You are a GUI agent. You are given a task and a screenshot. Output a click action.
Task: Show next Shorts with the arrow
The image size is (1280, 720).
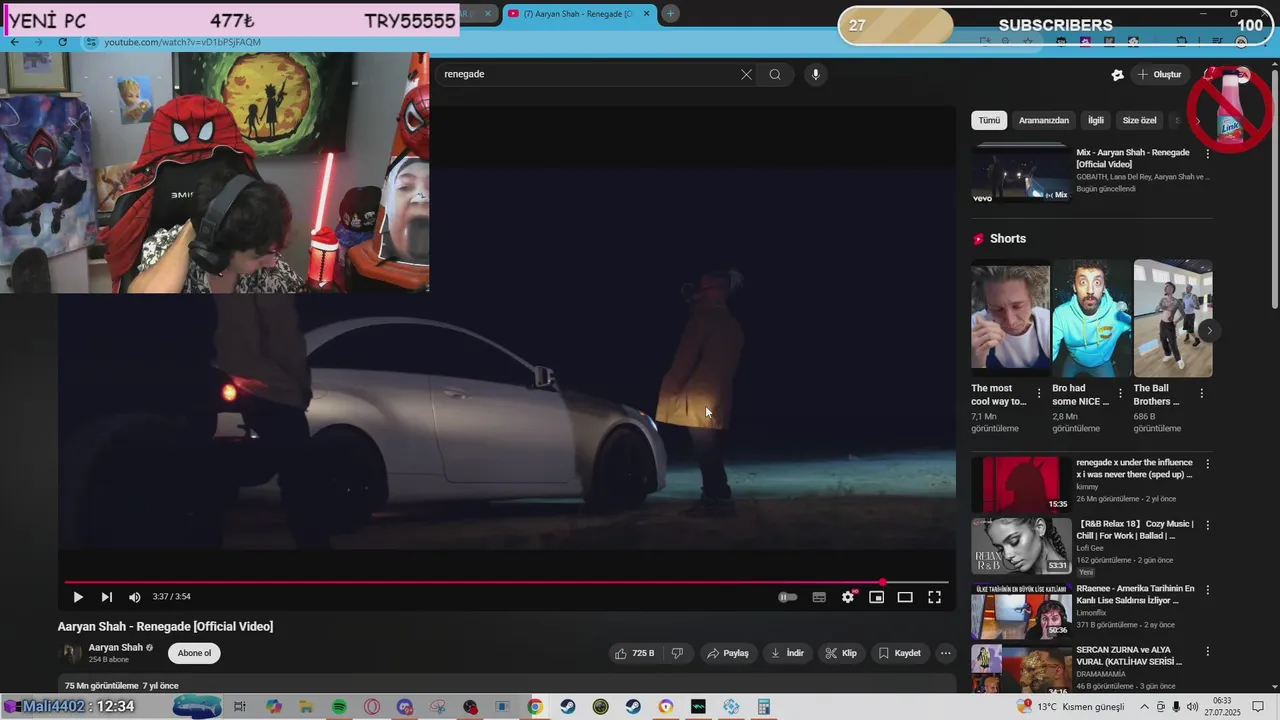1209,330
